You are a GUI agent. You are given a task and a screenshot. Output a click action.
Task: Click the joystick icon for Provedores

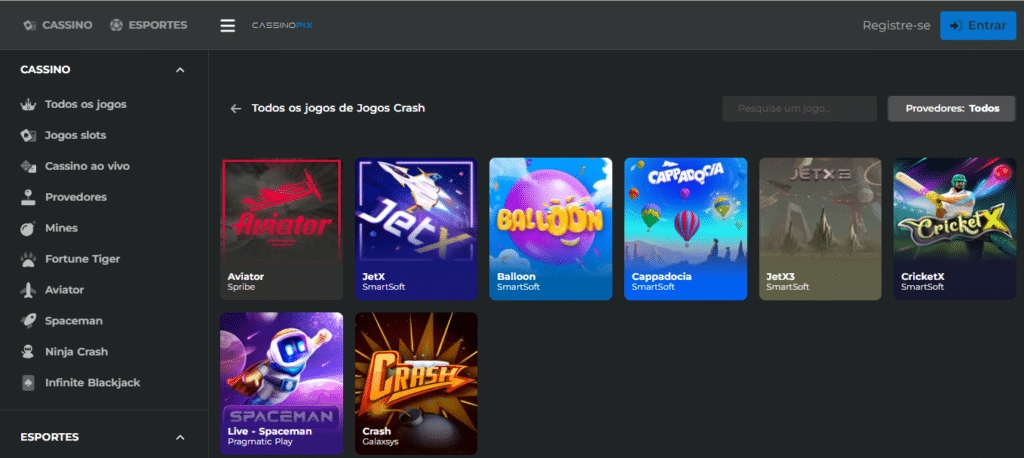pos(28,197)
